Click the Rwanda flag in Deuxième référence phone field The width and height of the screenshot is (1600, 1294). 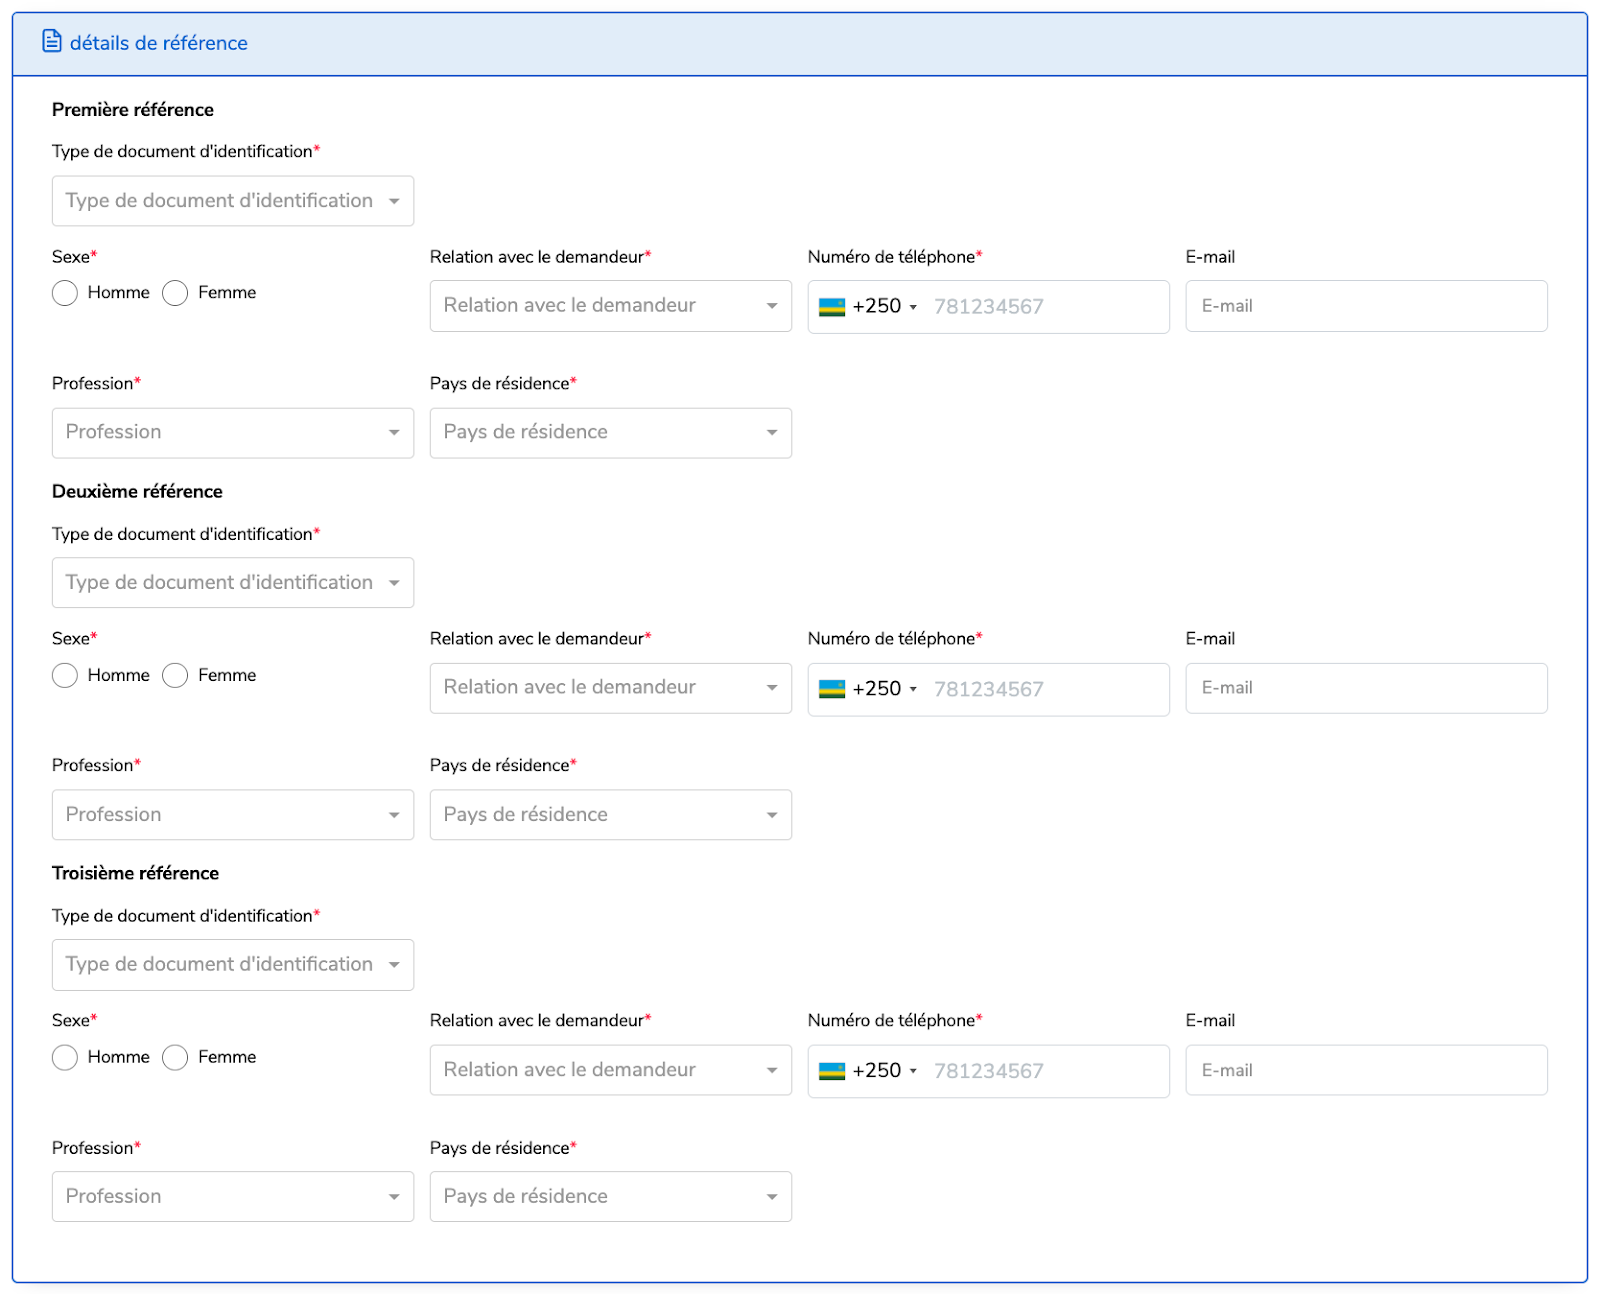click(x=832, y=689)
